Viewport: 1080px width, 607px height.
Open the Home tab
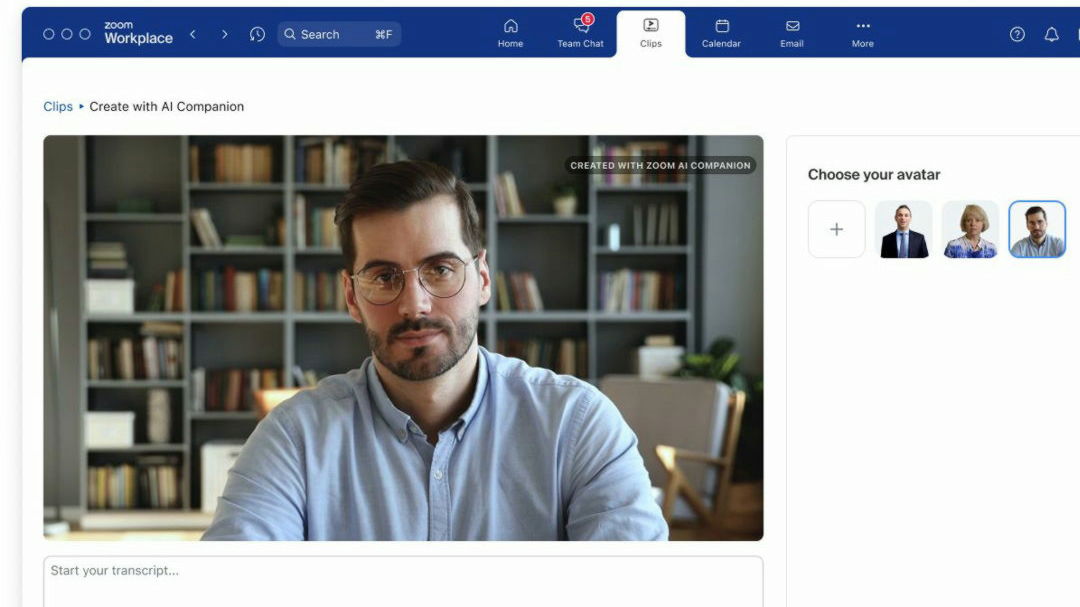(510, 33)
